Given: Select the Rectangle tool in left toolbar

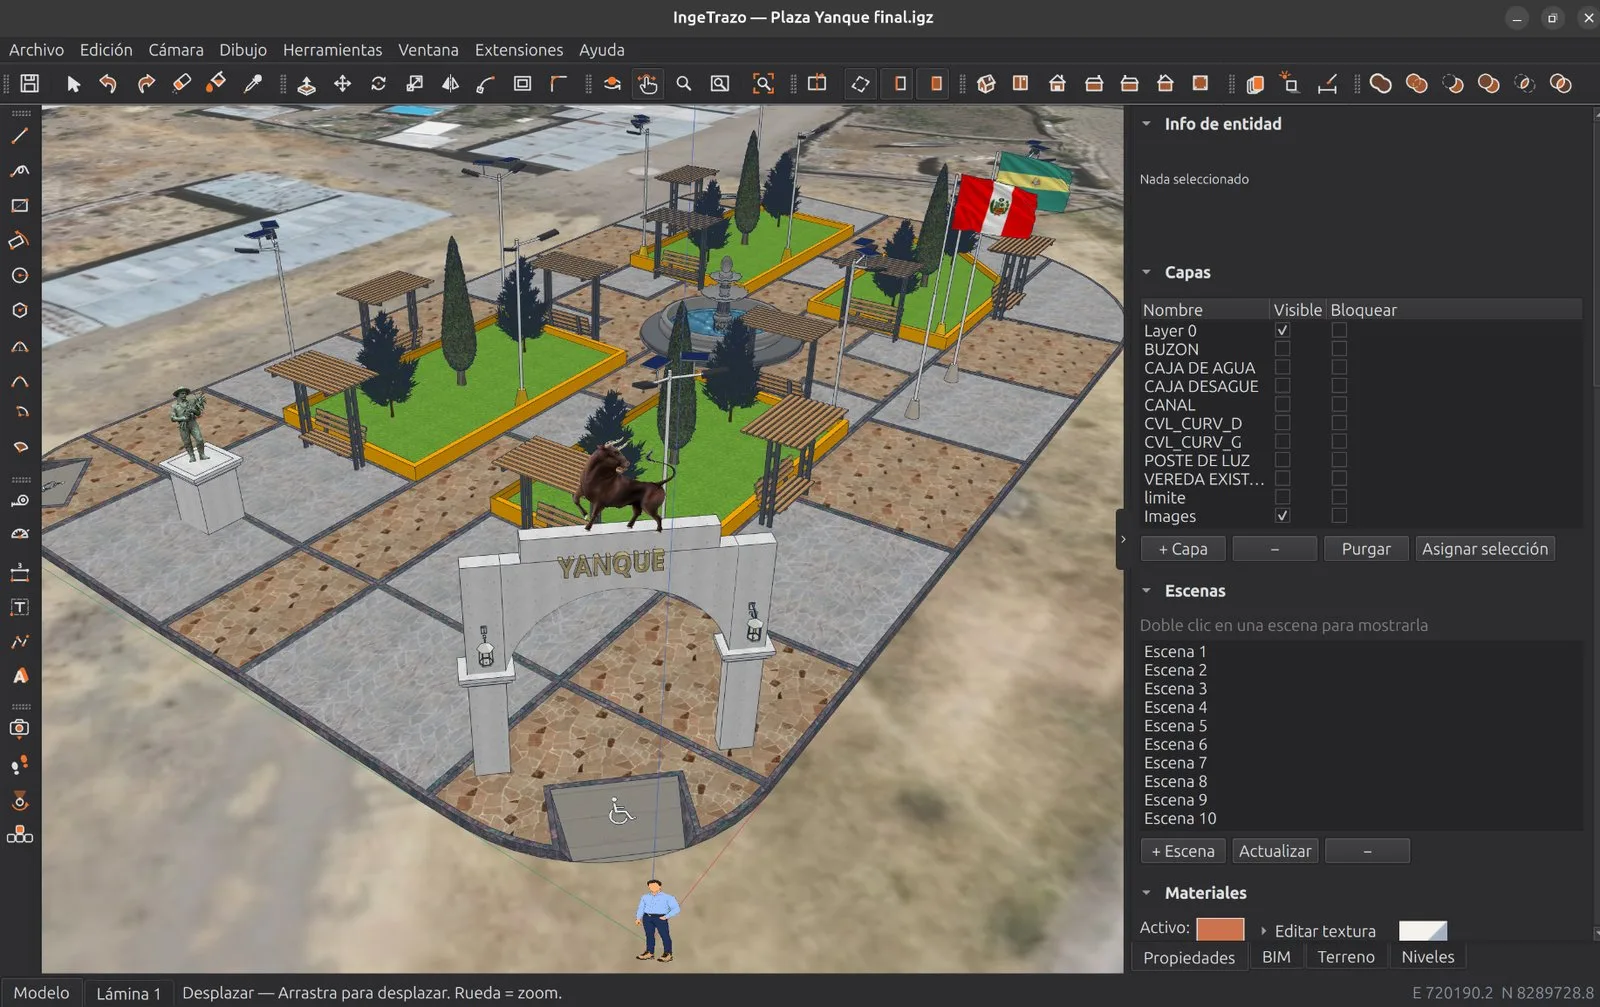Looking at the screenshot, I should 20,206.
